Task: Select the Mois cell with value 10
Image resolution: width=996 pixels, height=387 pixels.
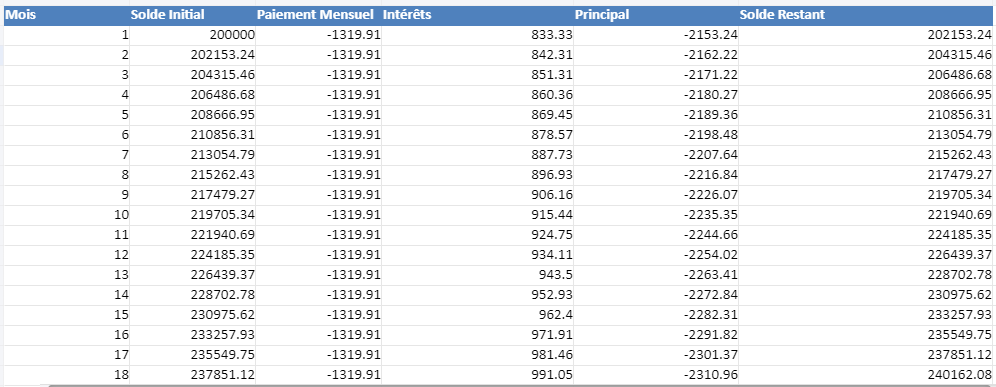Action: pyautogui.click(x=66, y=215)
